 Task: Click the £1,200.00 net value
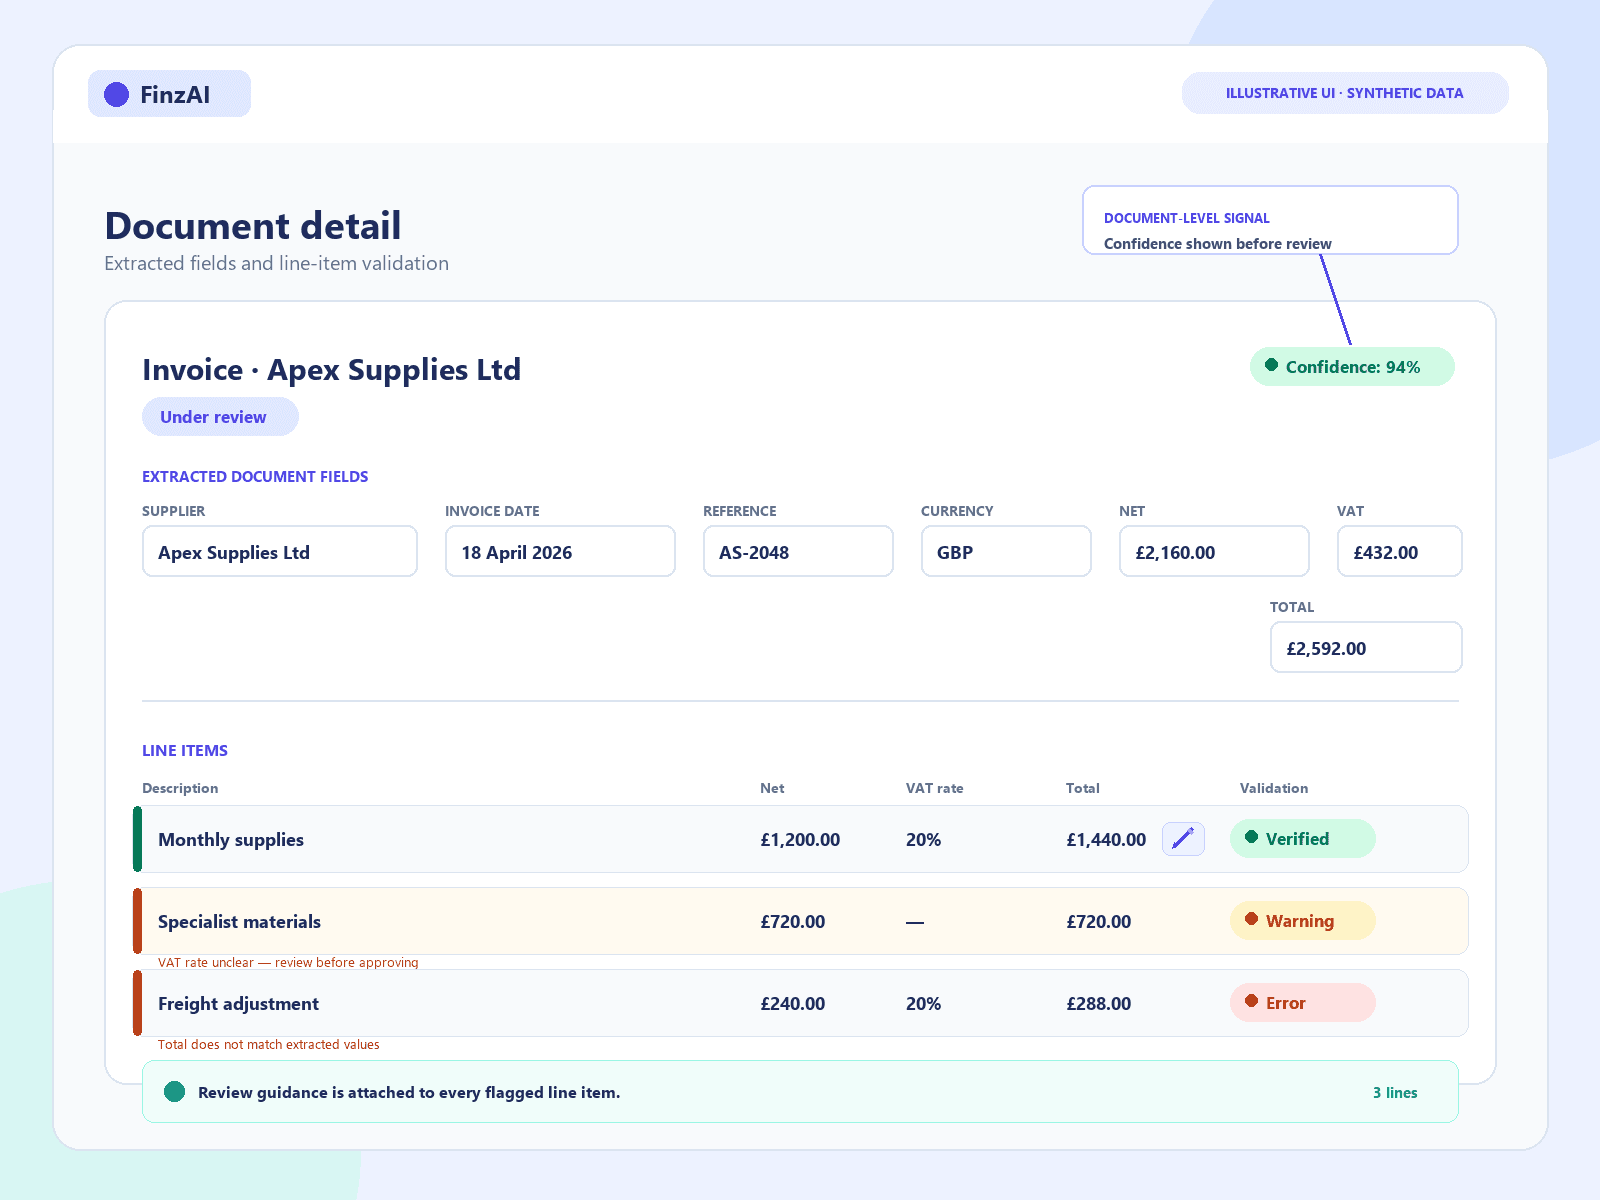[800, 840]
